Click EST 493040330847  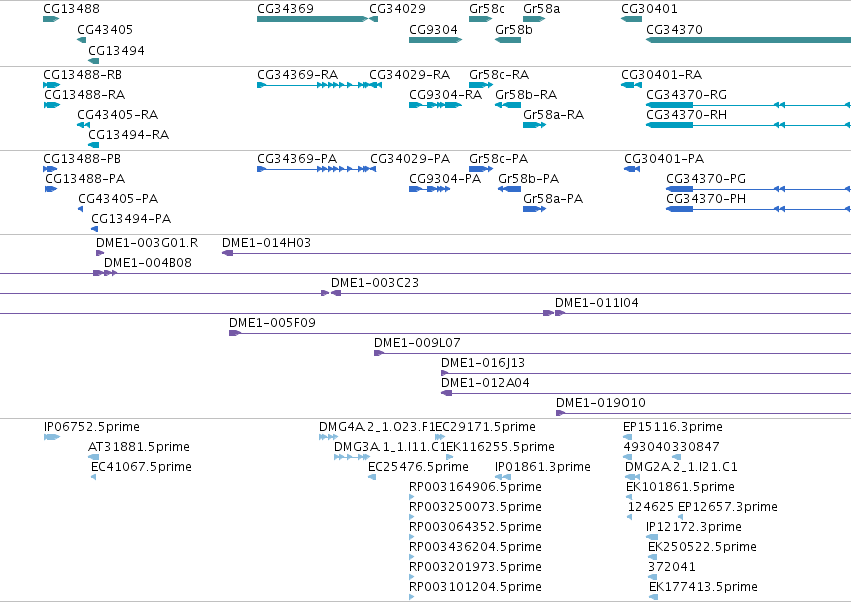(671, 447)
